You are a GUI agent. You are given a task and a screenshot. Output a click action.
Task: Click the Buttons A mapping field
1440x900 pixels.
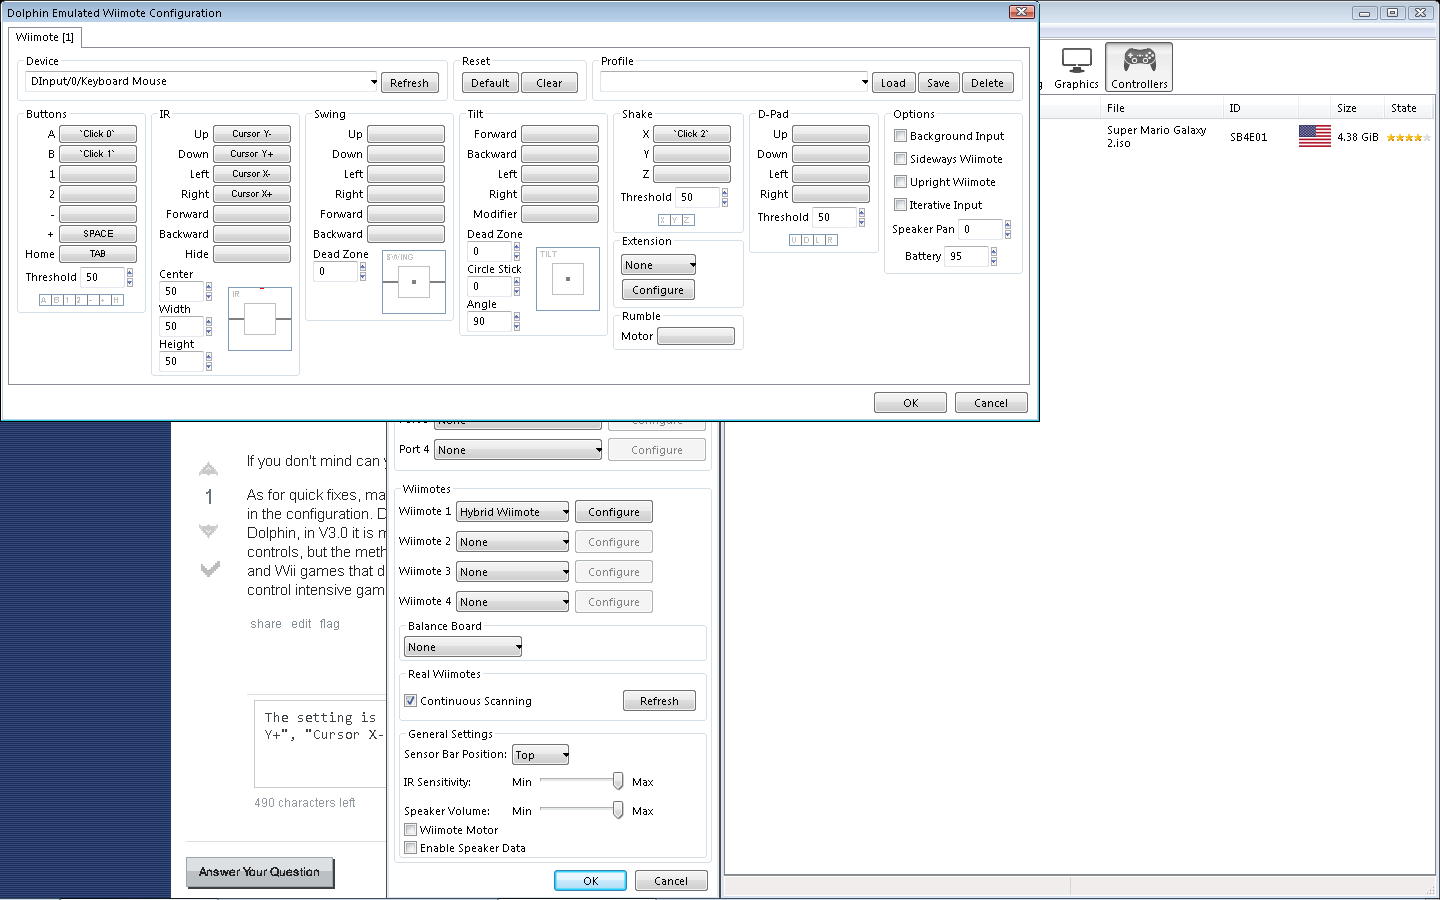click(98, 134)
